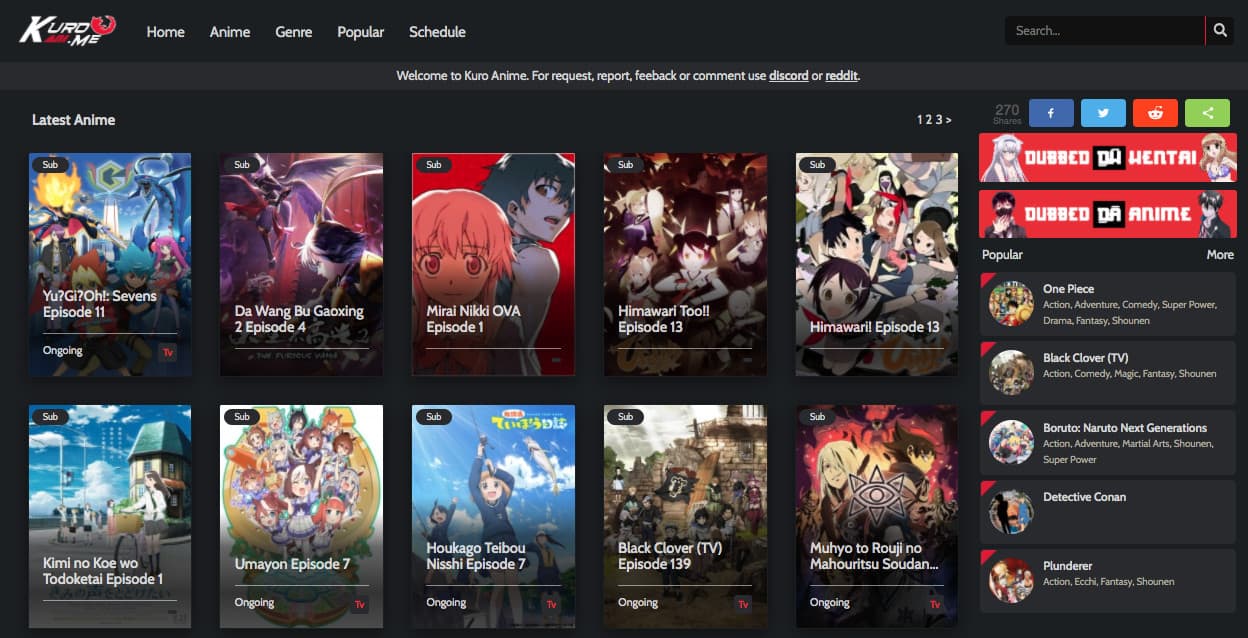Click Tv badge on Yu-Gi-Oh Sevens card
1248x638 pixels.
tap(167, 352)
